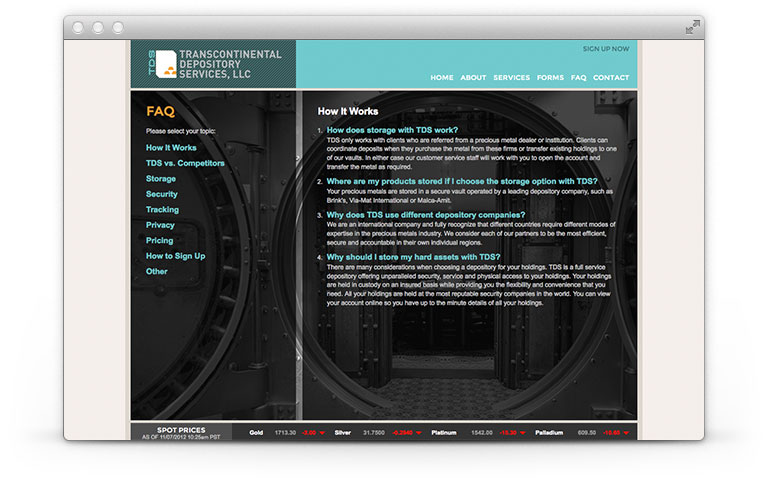This screenshot has width=768, height=480.
Task: Open the HOME menu item
Action: tap(442, 77)
